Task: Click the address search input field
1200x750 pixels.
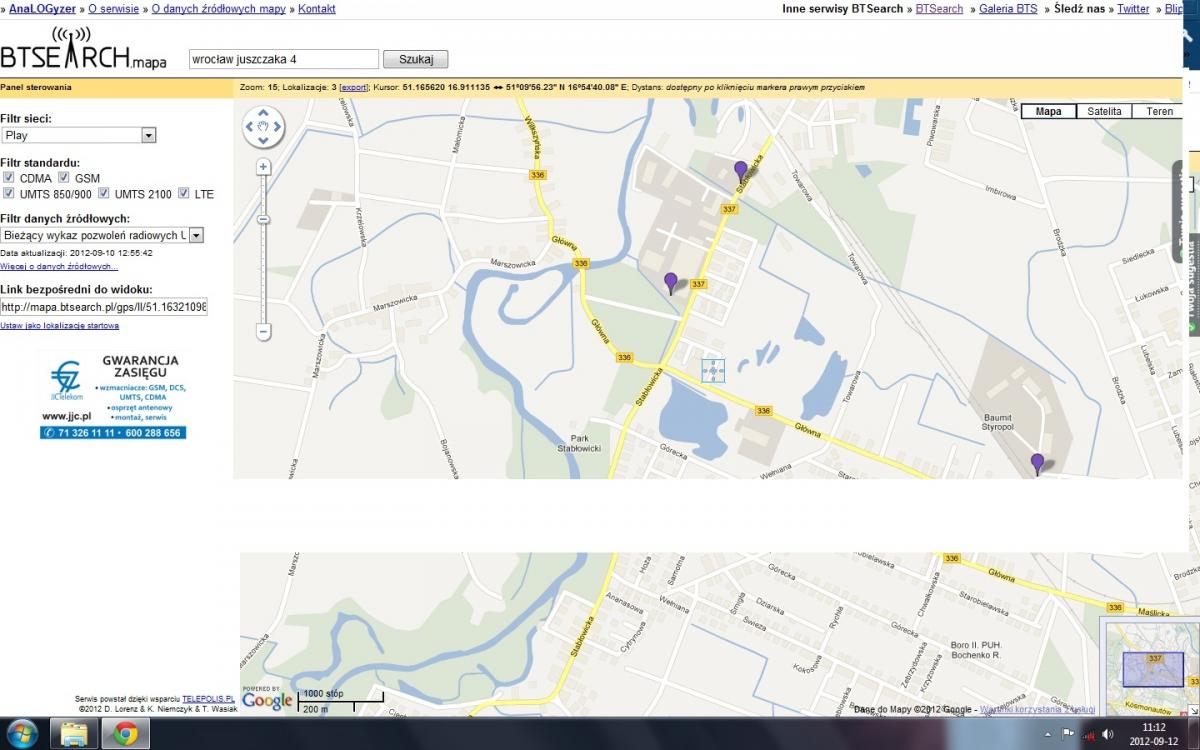Action: coord(284,59)
